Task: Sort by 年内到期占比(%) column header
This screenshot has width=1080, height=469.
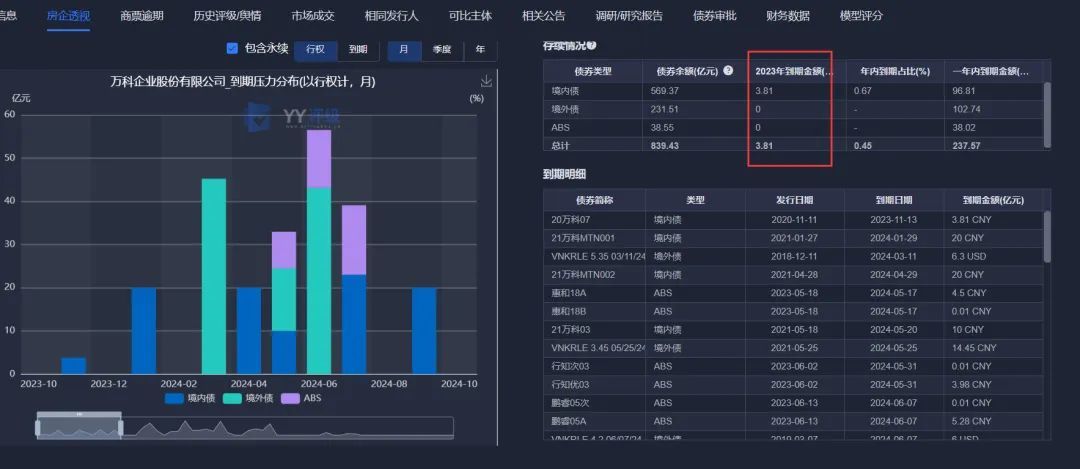Action: point(895,71)
